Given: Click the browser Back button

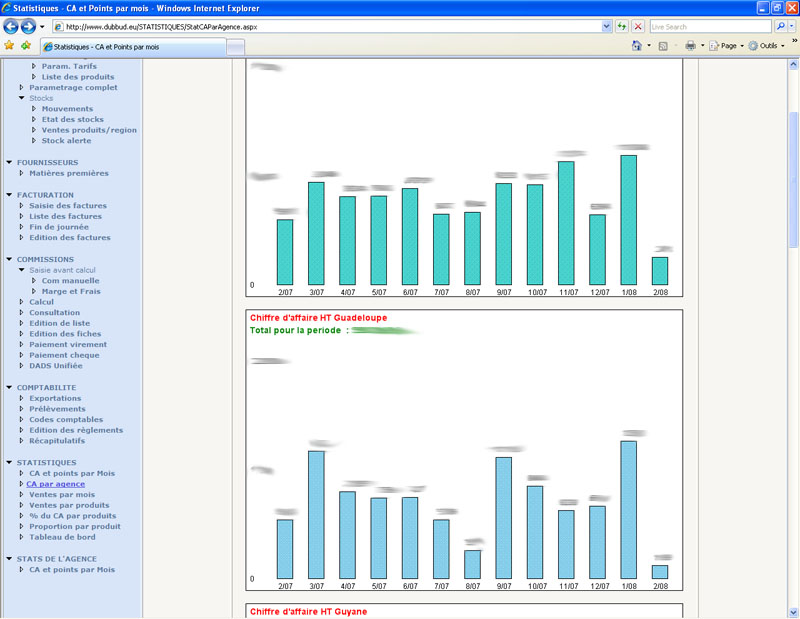Looking at the screenshot, I should [x=13, y=26].
